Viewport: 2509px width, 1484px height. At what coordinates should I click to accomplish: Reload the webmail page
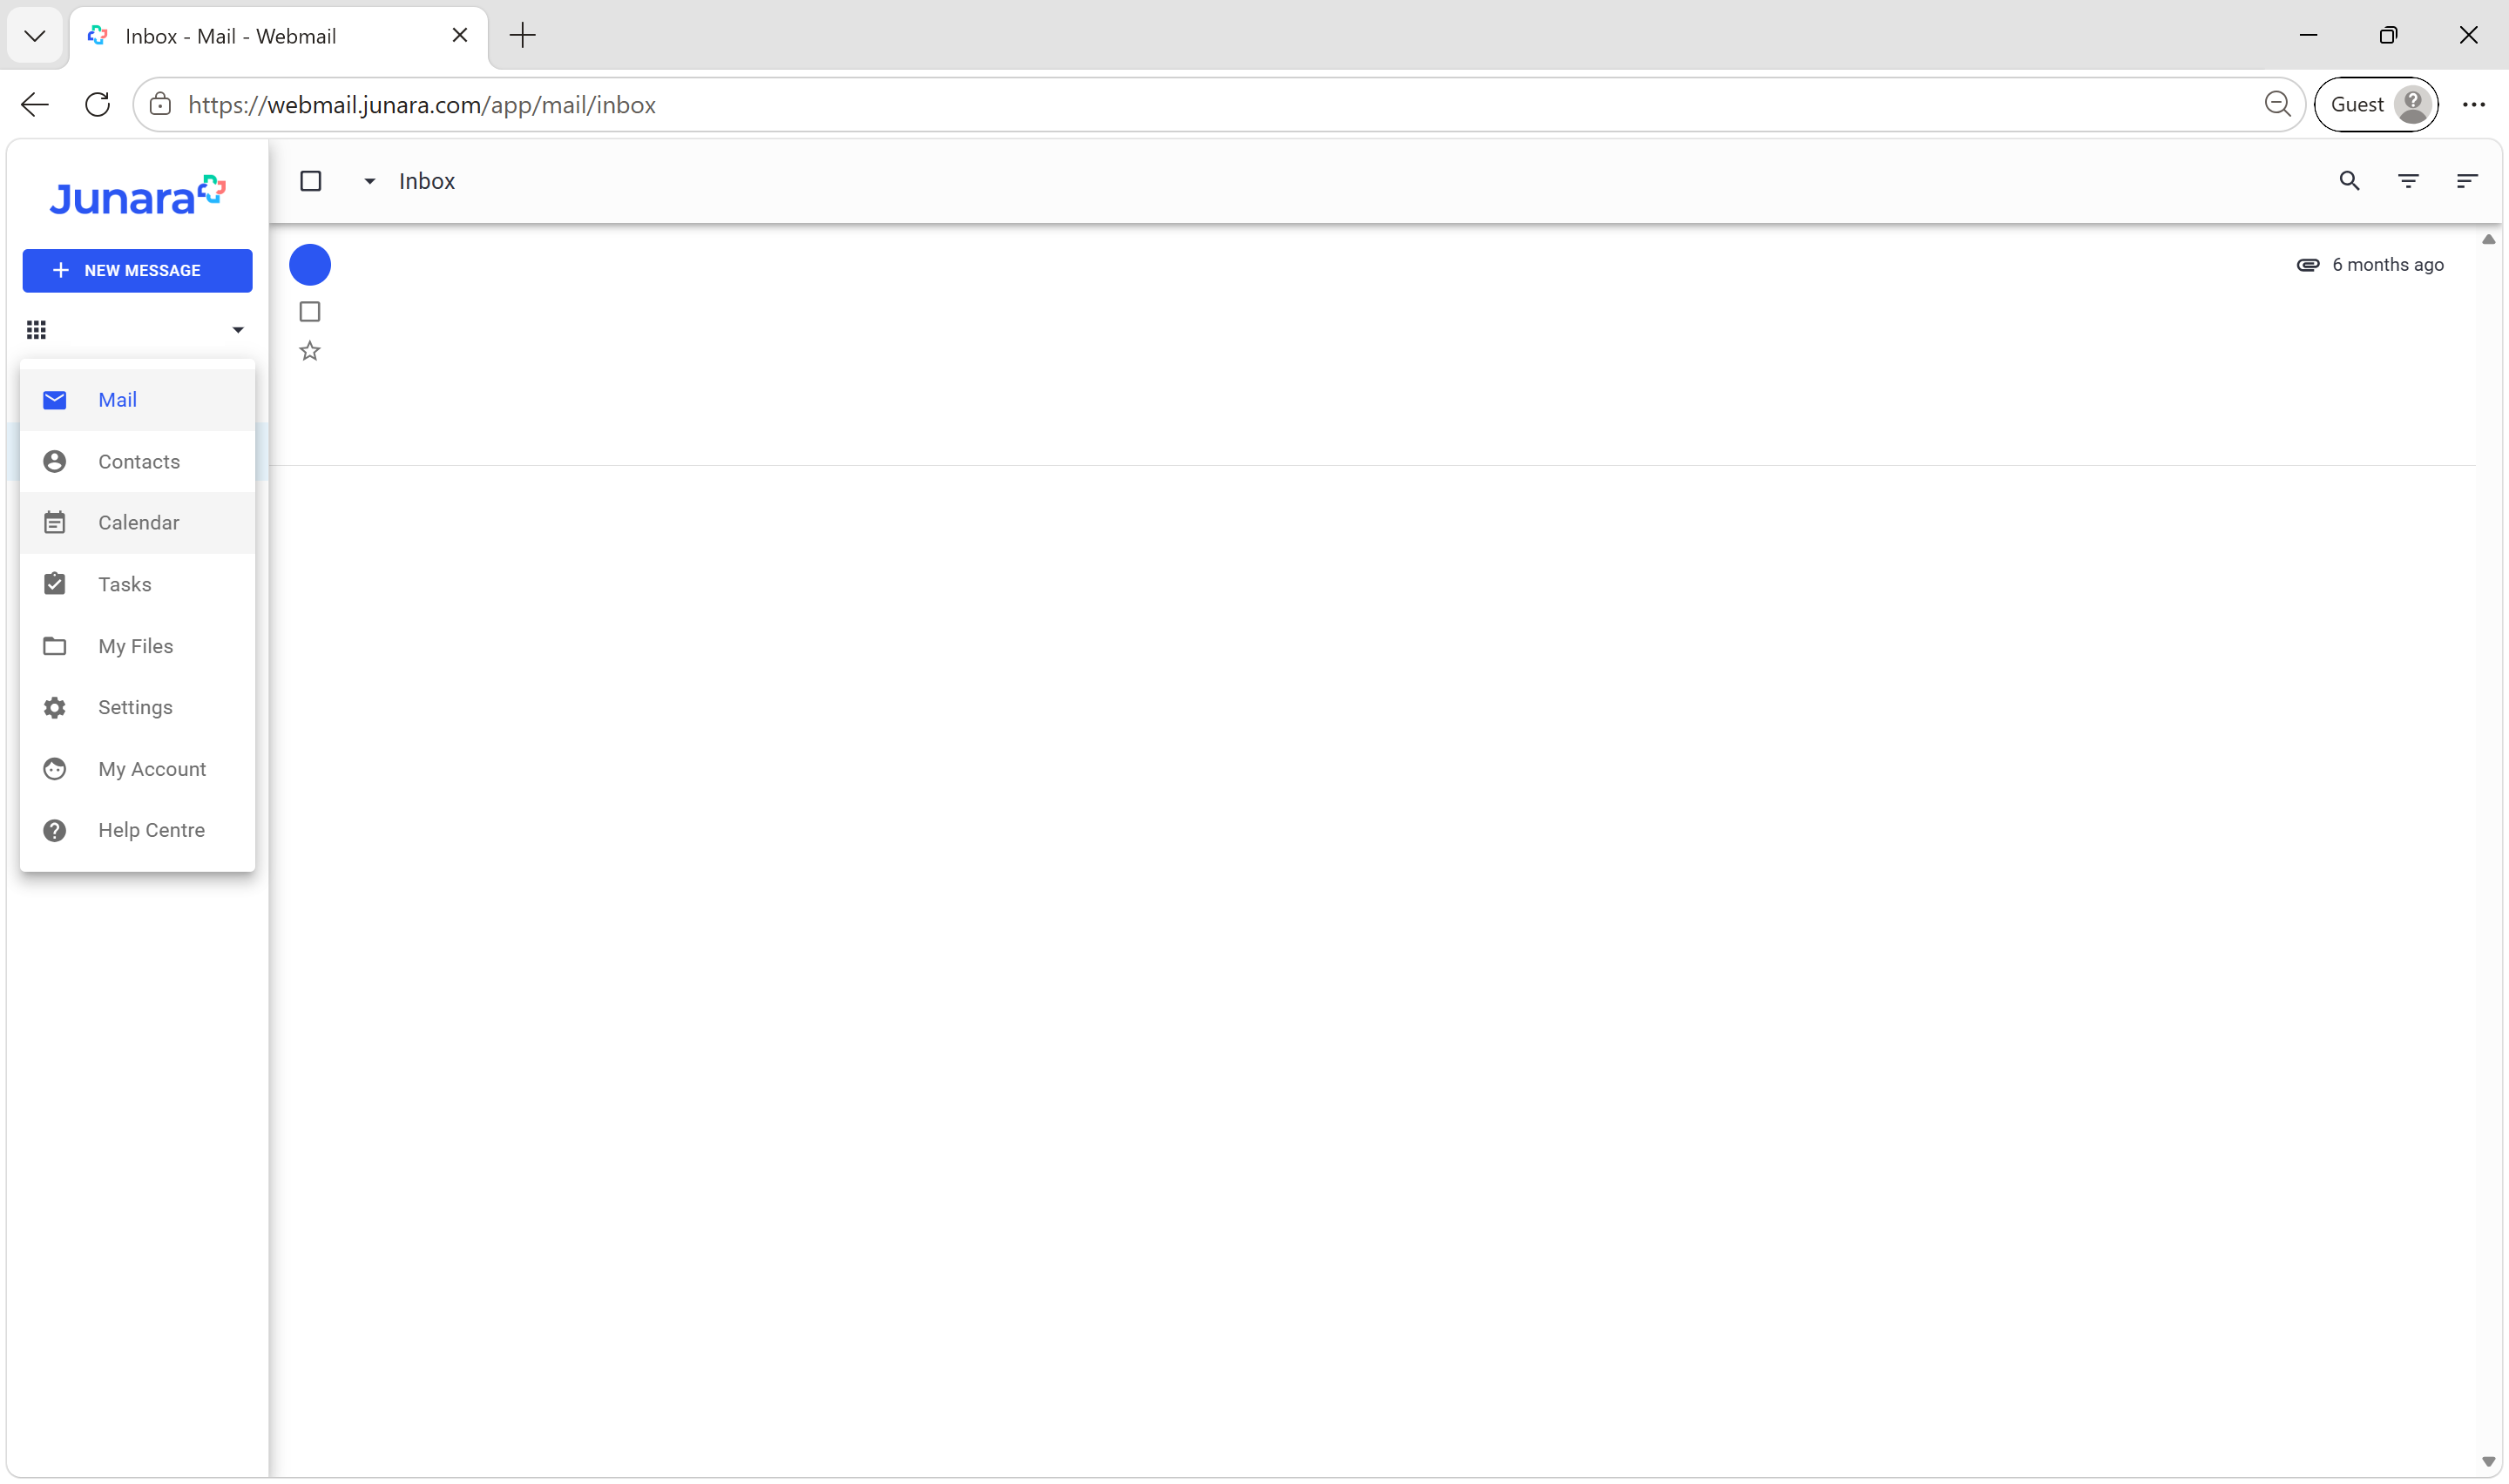point(97,104)
